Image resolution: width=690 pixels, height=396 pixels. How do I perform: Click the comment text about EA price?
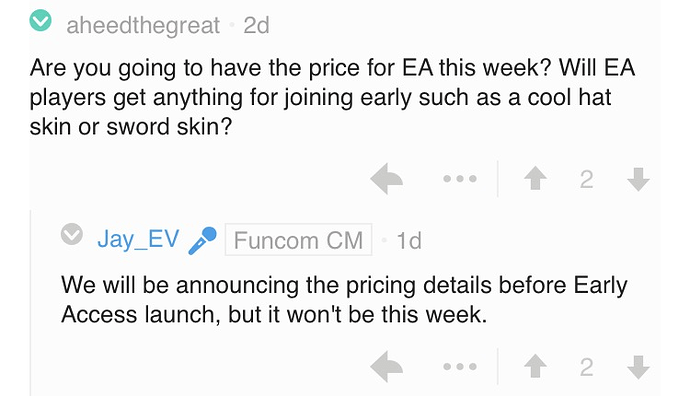coord(332,97)
